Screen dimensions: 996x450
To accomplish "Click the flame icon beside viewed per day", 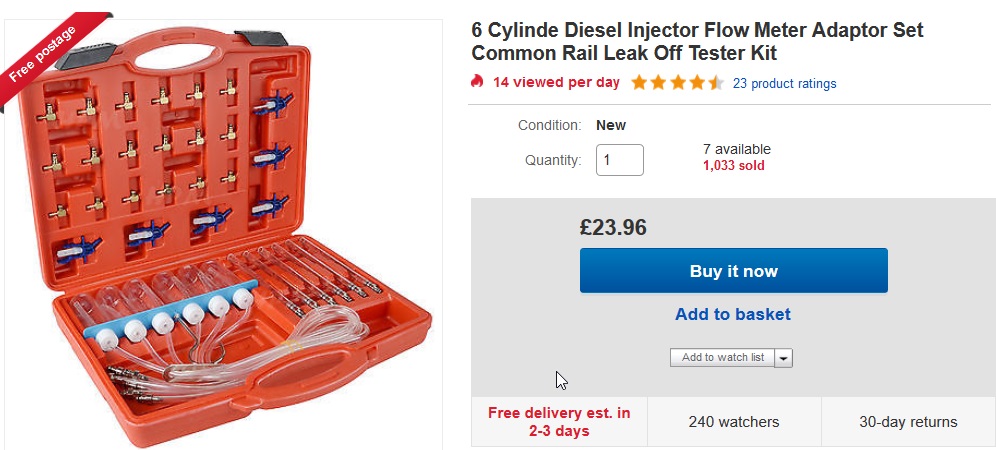I will click(477, 82).
